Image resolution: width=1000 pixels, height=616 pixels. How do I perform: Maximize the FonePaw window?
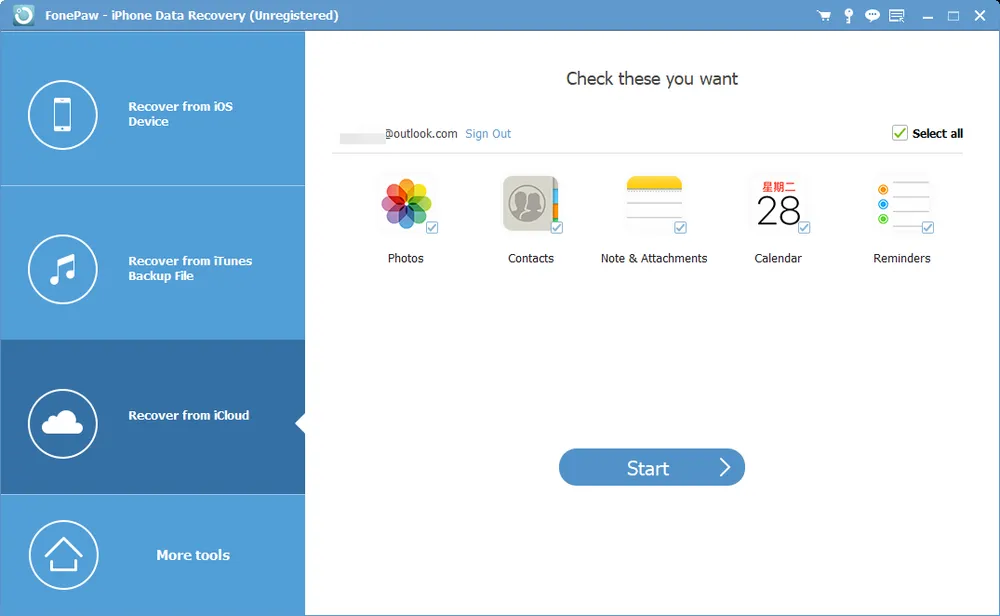click(953, 16)
